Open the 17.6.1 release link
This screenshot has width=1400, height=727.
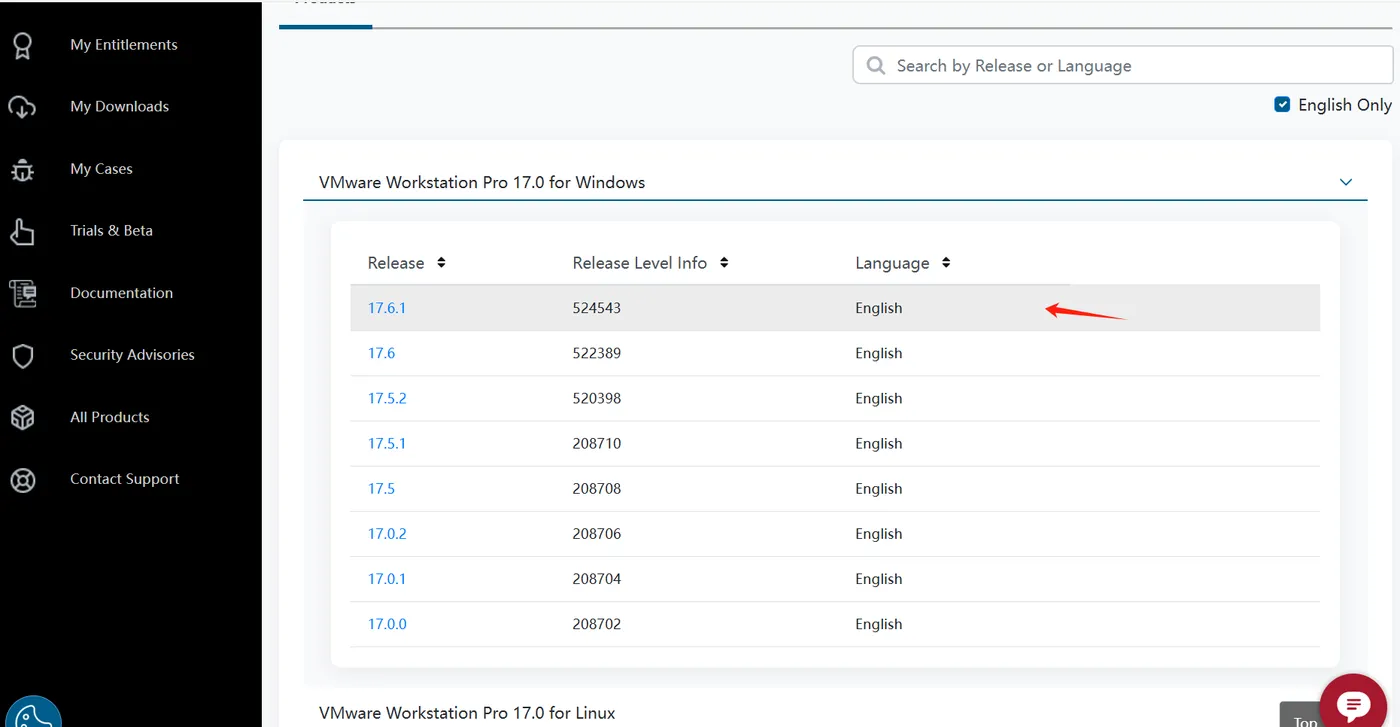click(x=386, y=308)
